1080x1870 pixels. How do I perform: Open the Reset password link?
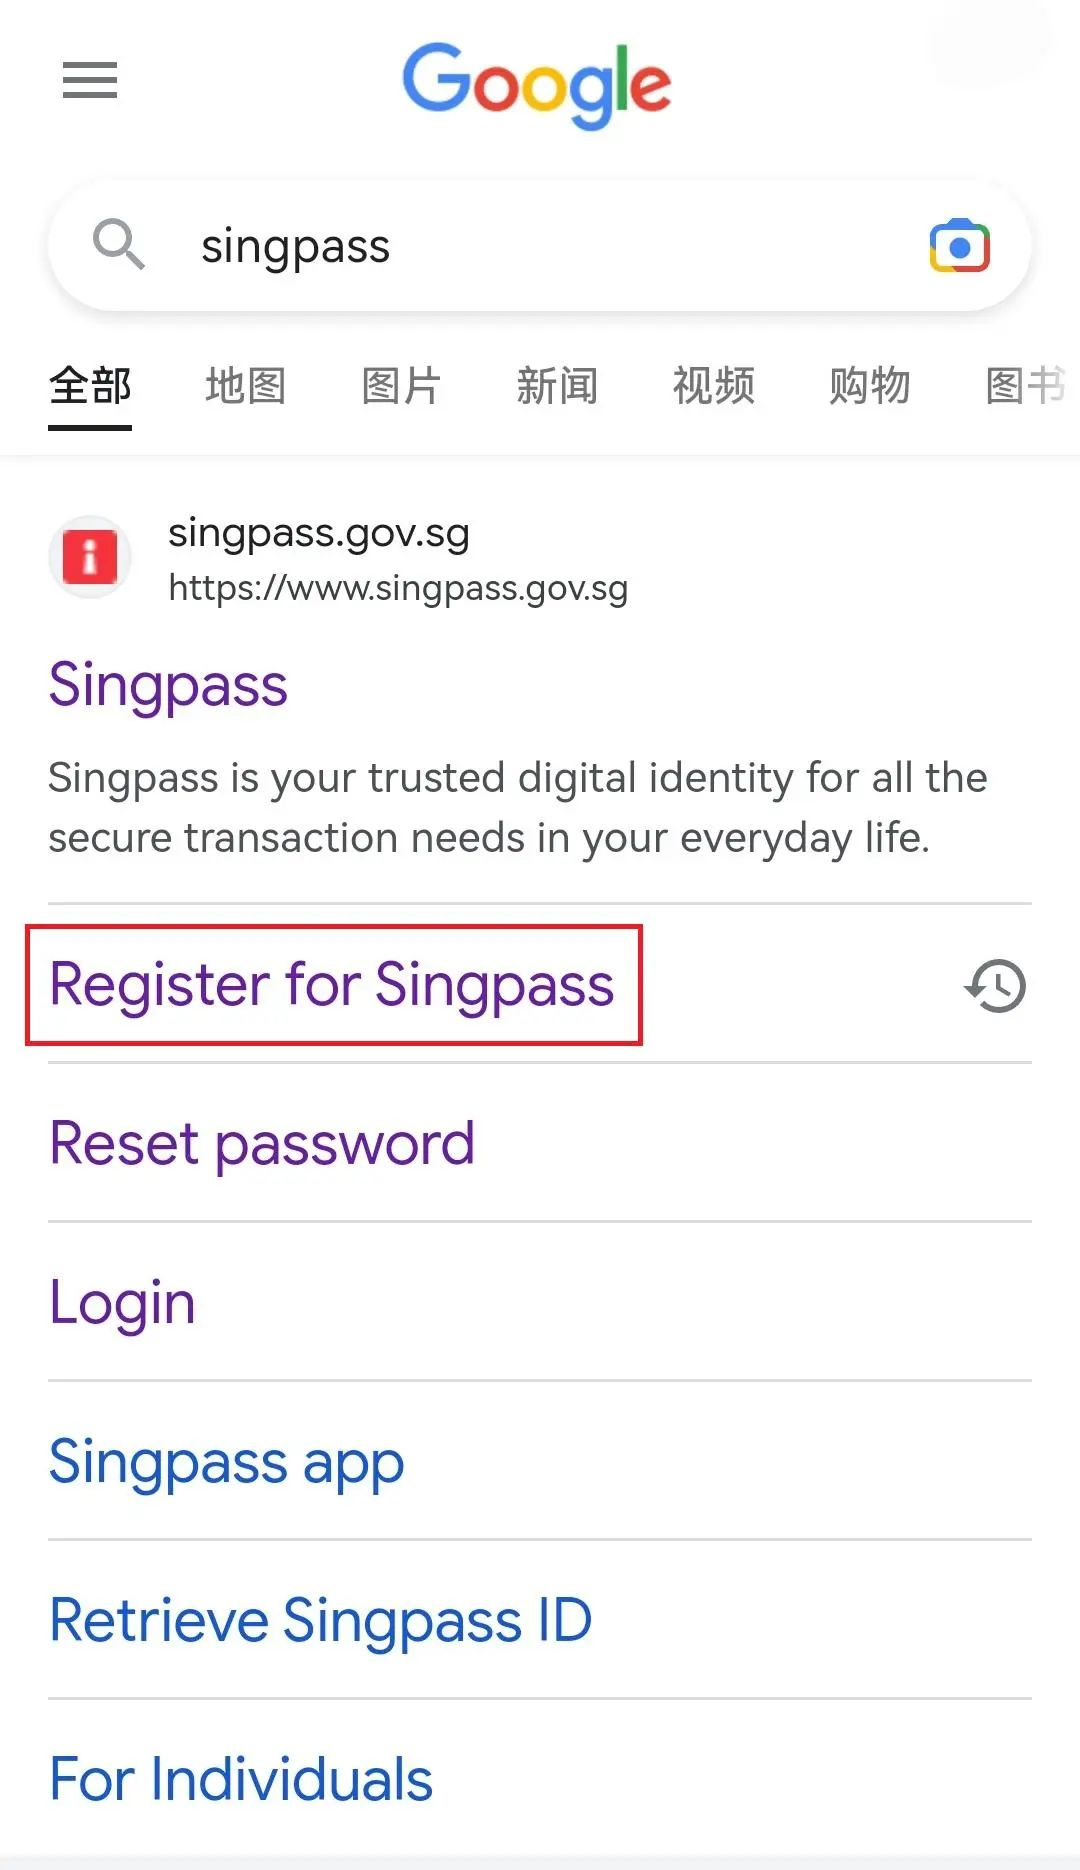262,1143
